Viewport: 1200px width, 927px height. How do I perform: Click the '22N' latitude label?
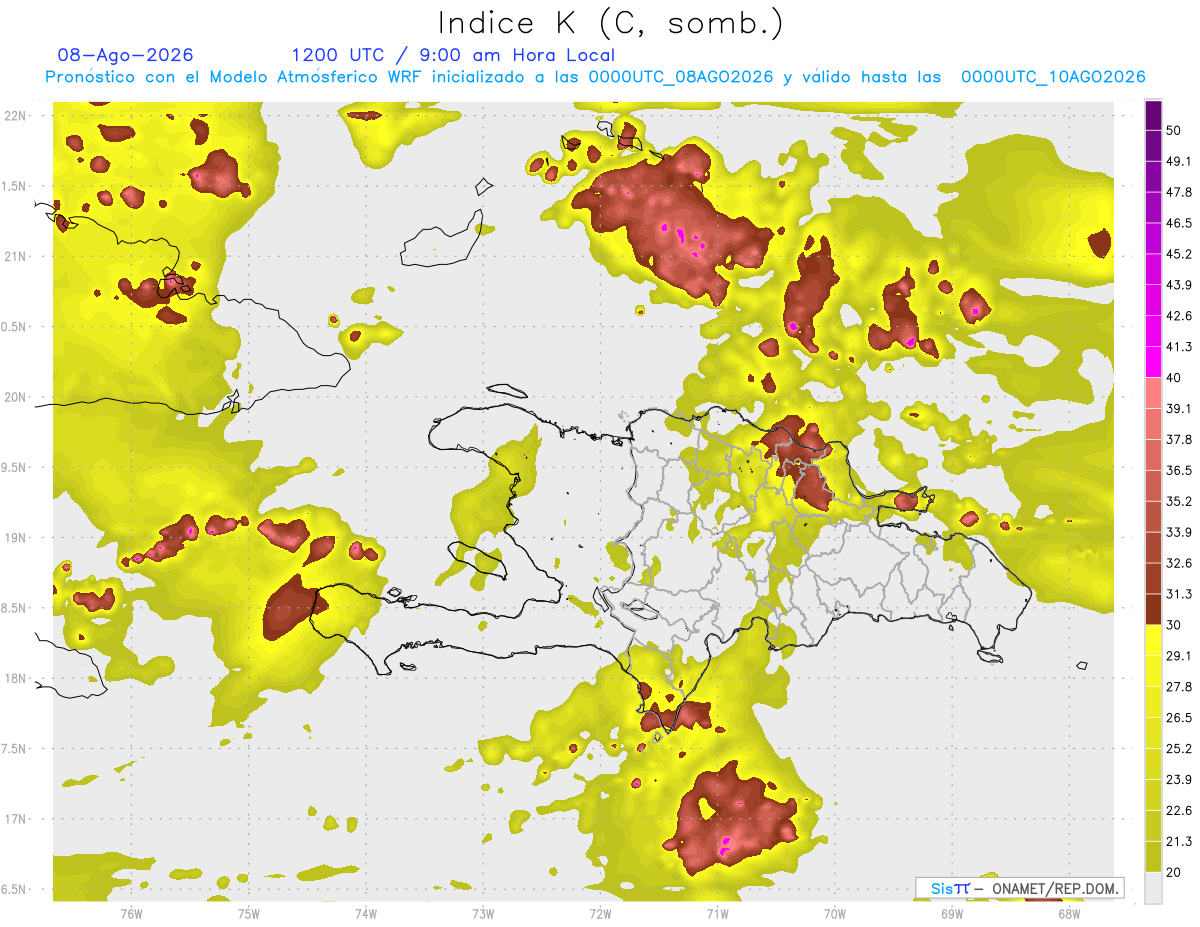pos(15,115)
